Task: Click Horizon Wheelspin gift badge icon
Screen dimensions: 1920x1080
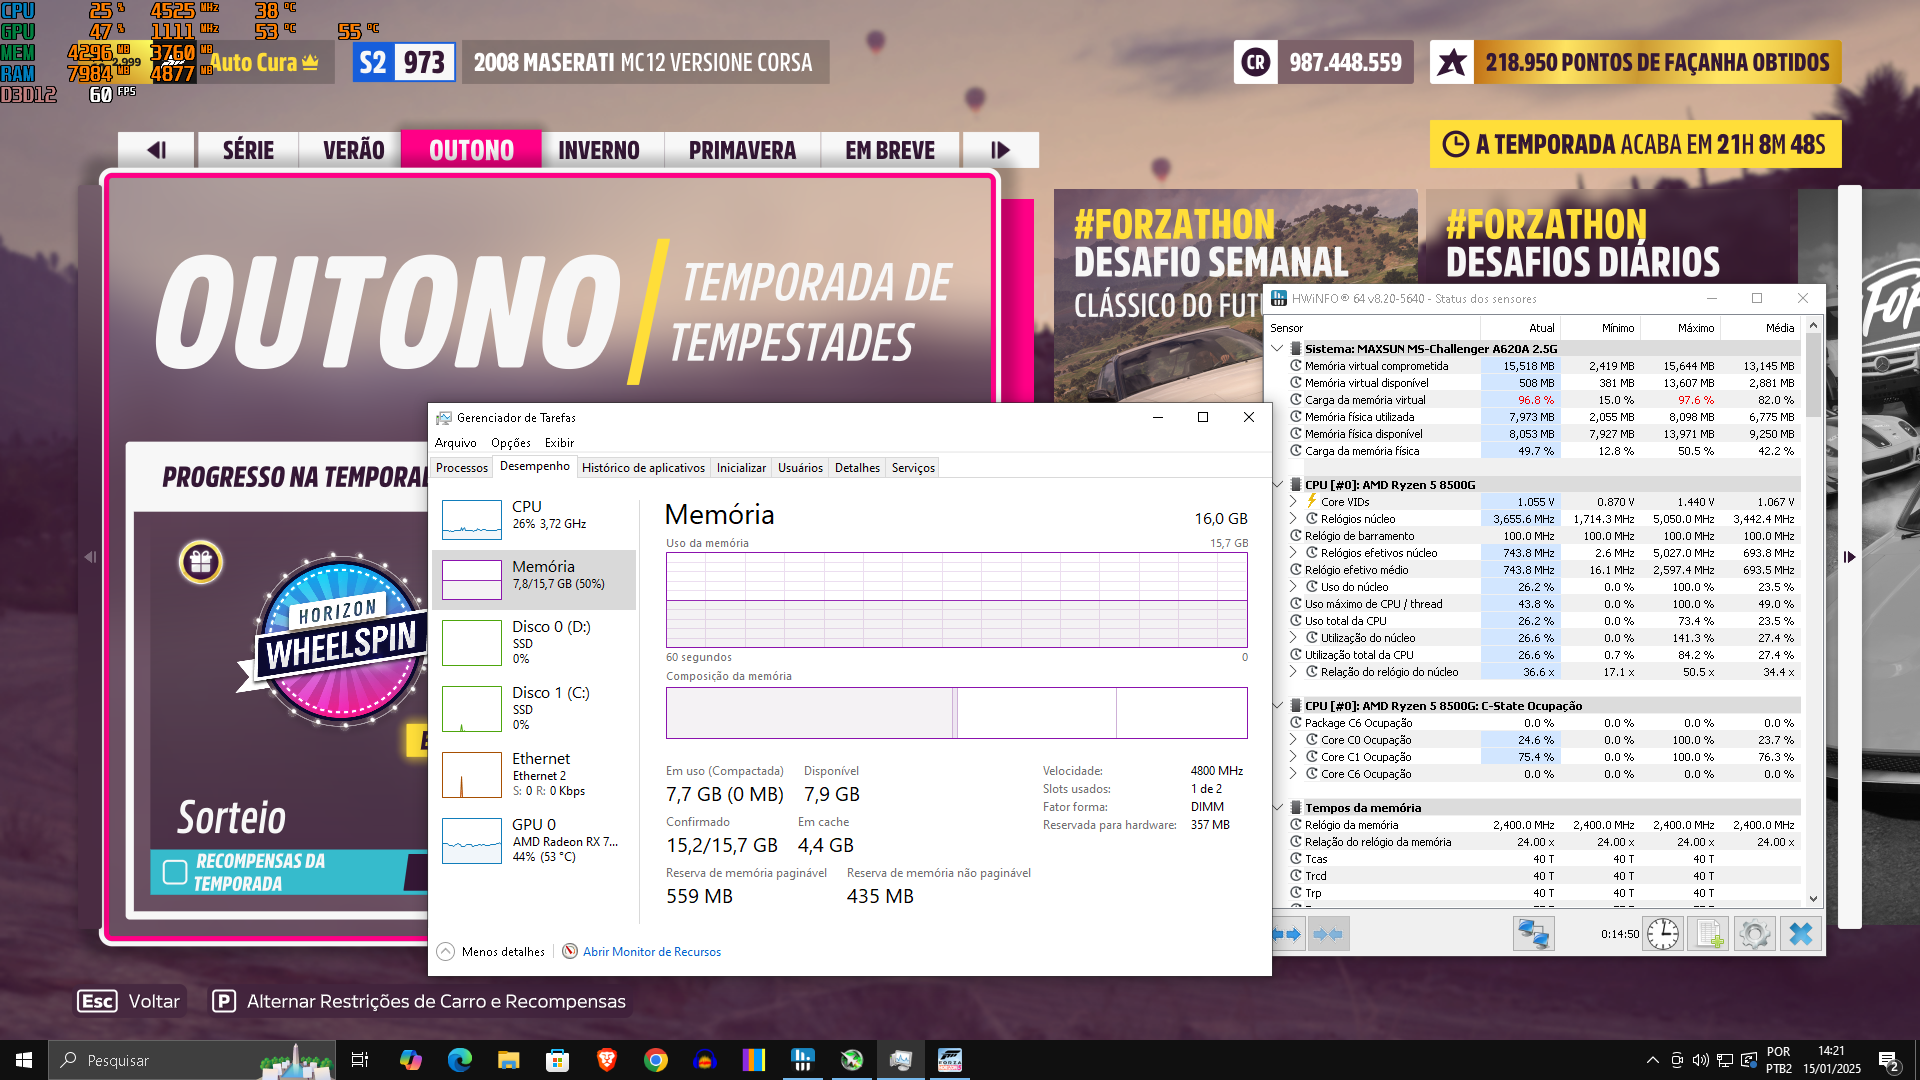Action: [x=200, y=562]
